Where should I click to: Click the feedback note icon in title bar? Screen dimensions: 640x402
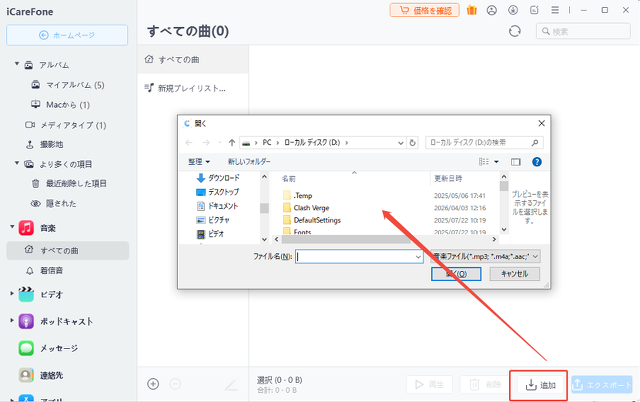[534, 10]
